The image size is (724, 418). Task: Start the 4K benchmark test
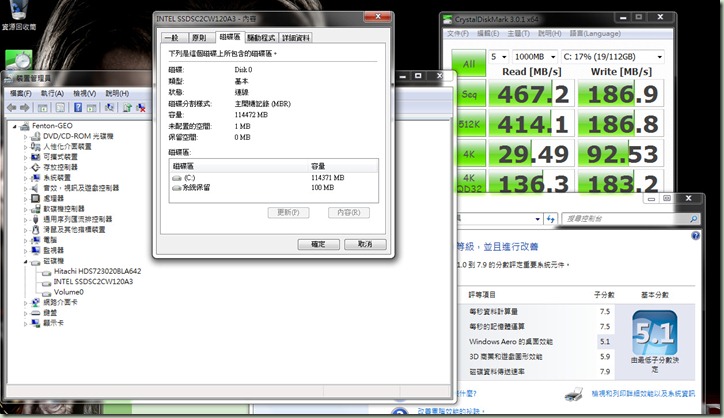point(469,154)
